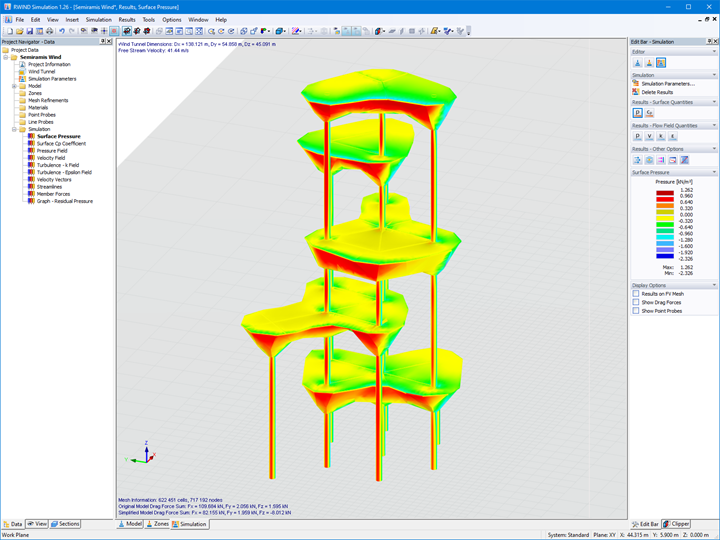Image resolution: width=720 pixels, height=540 pixels.
Task: Select Editor Zones mode icon in Edit Bar
Action: click(x=649, y=63)
